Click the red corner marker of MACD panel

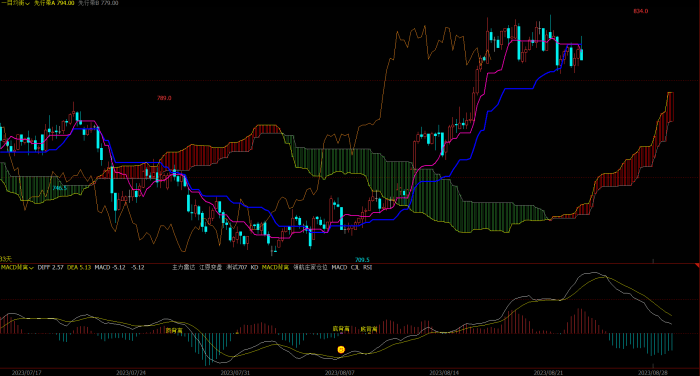697,266
